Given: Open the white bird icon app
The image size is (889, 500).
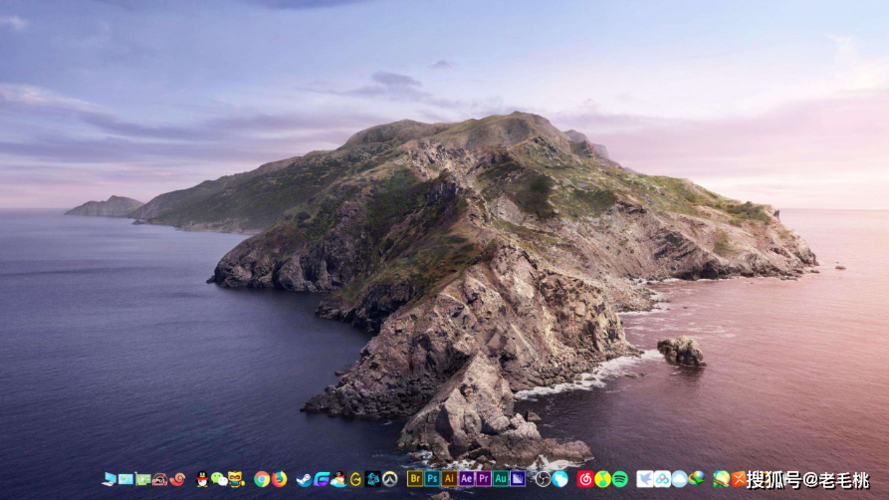Looking at the screenshot, I should 645,479.
